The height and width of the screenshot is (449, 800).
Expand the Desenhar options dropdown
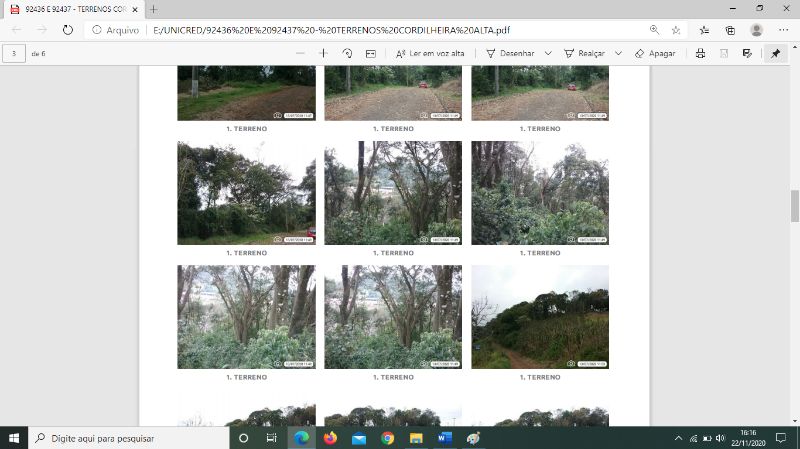548,53
